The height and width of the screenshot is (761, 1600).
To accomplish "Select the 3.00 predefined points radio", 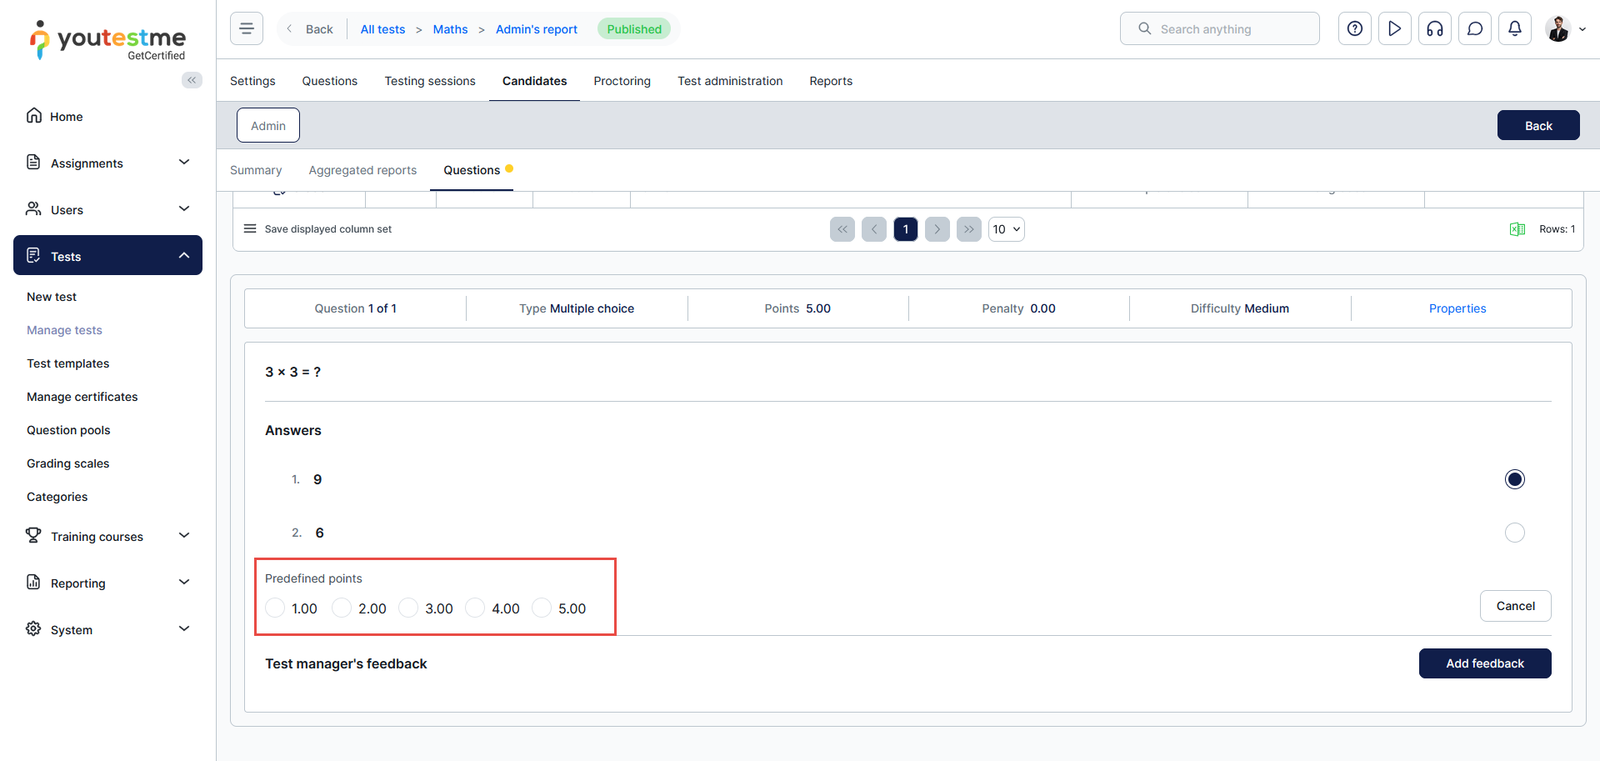I will click(x=408, y=608).
